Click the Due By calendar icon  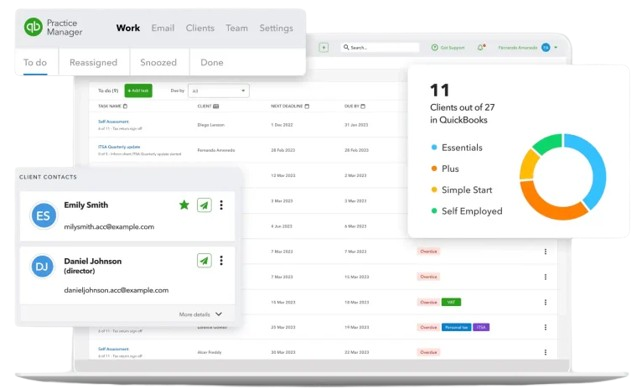[363, 106]
